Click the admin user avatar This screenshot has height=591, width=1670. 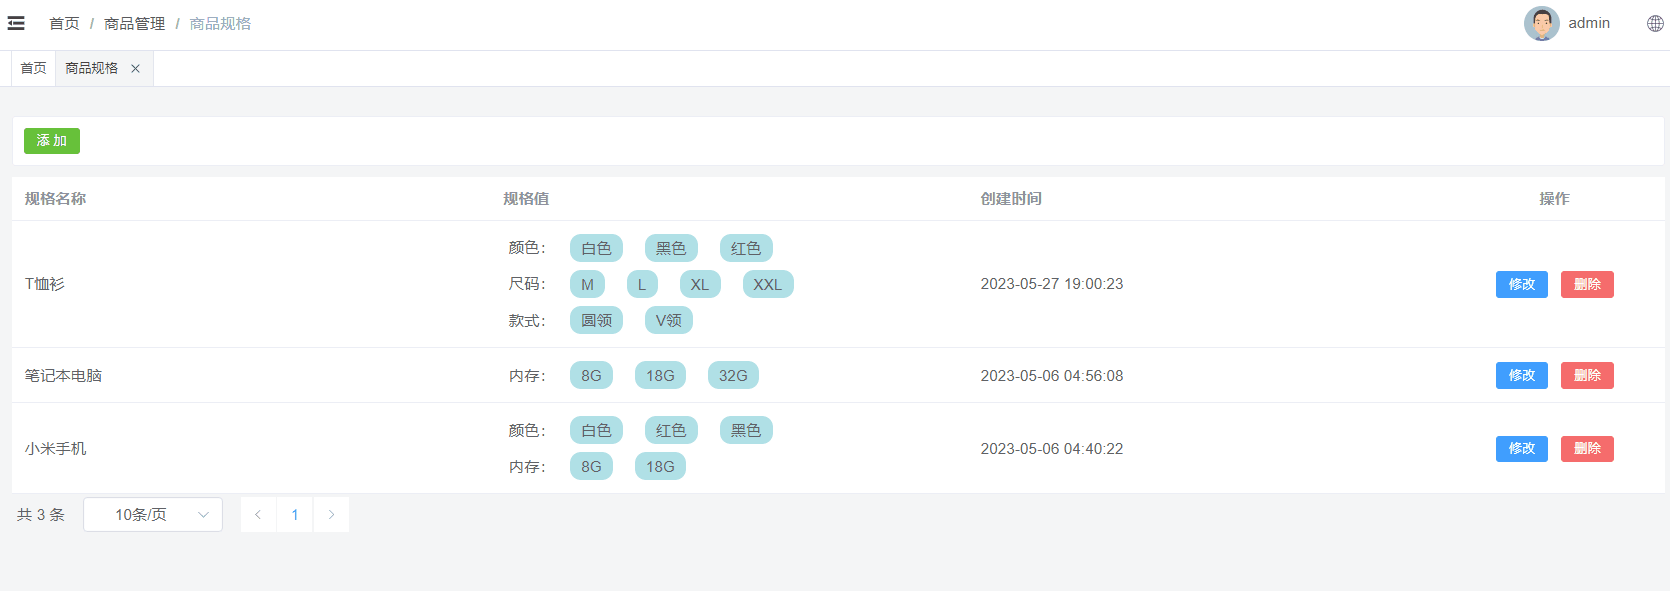point(1541,24)
